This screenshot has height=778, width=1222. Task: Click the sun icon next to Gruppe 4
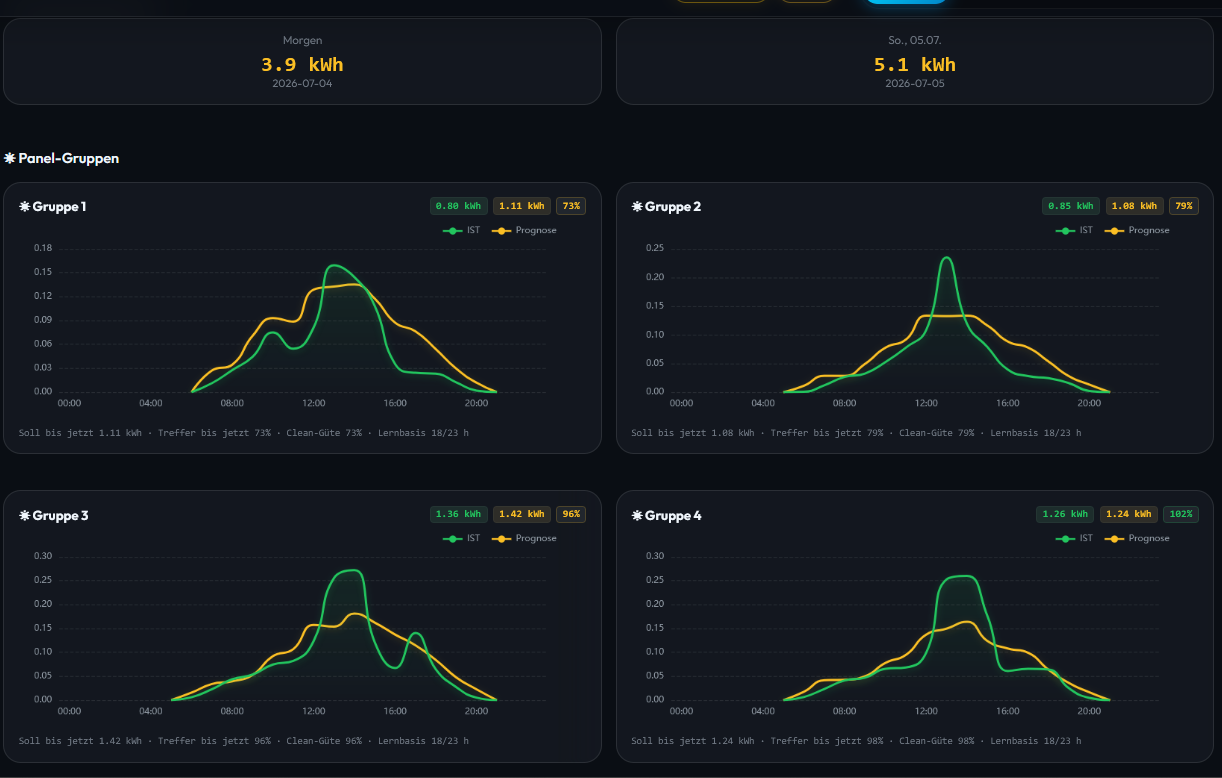(x=637, y=516)
